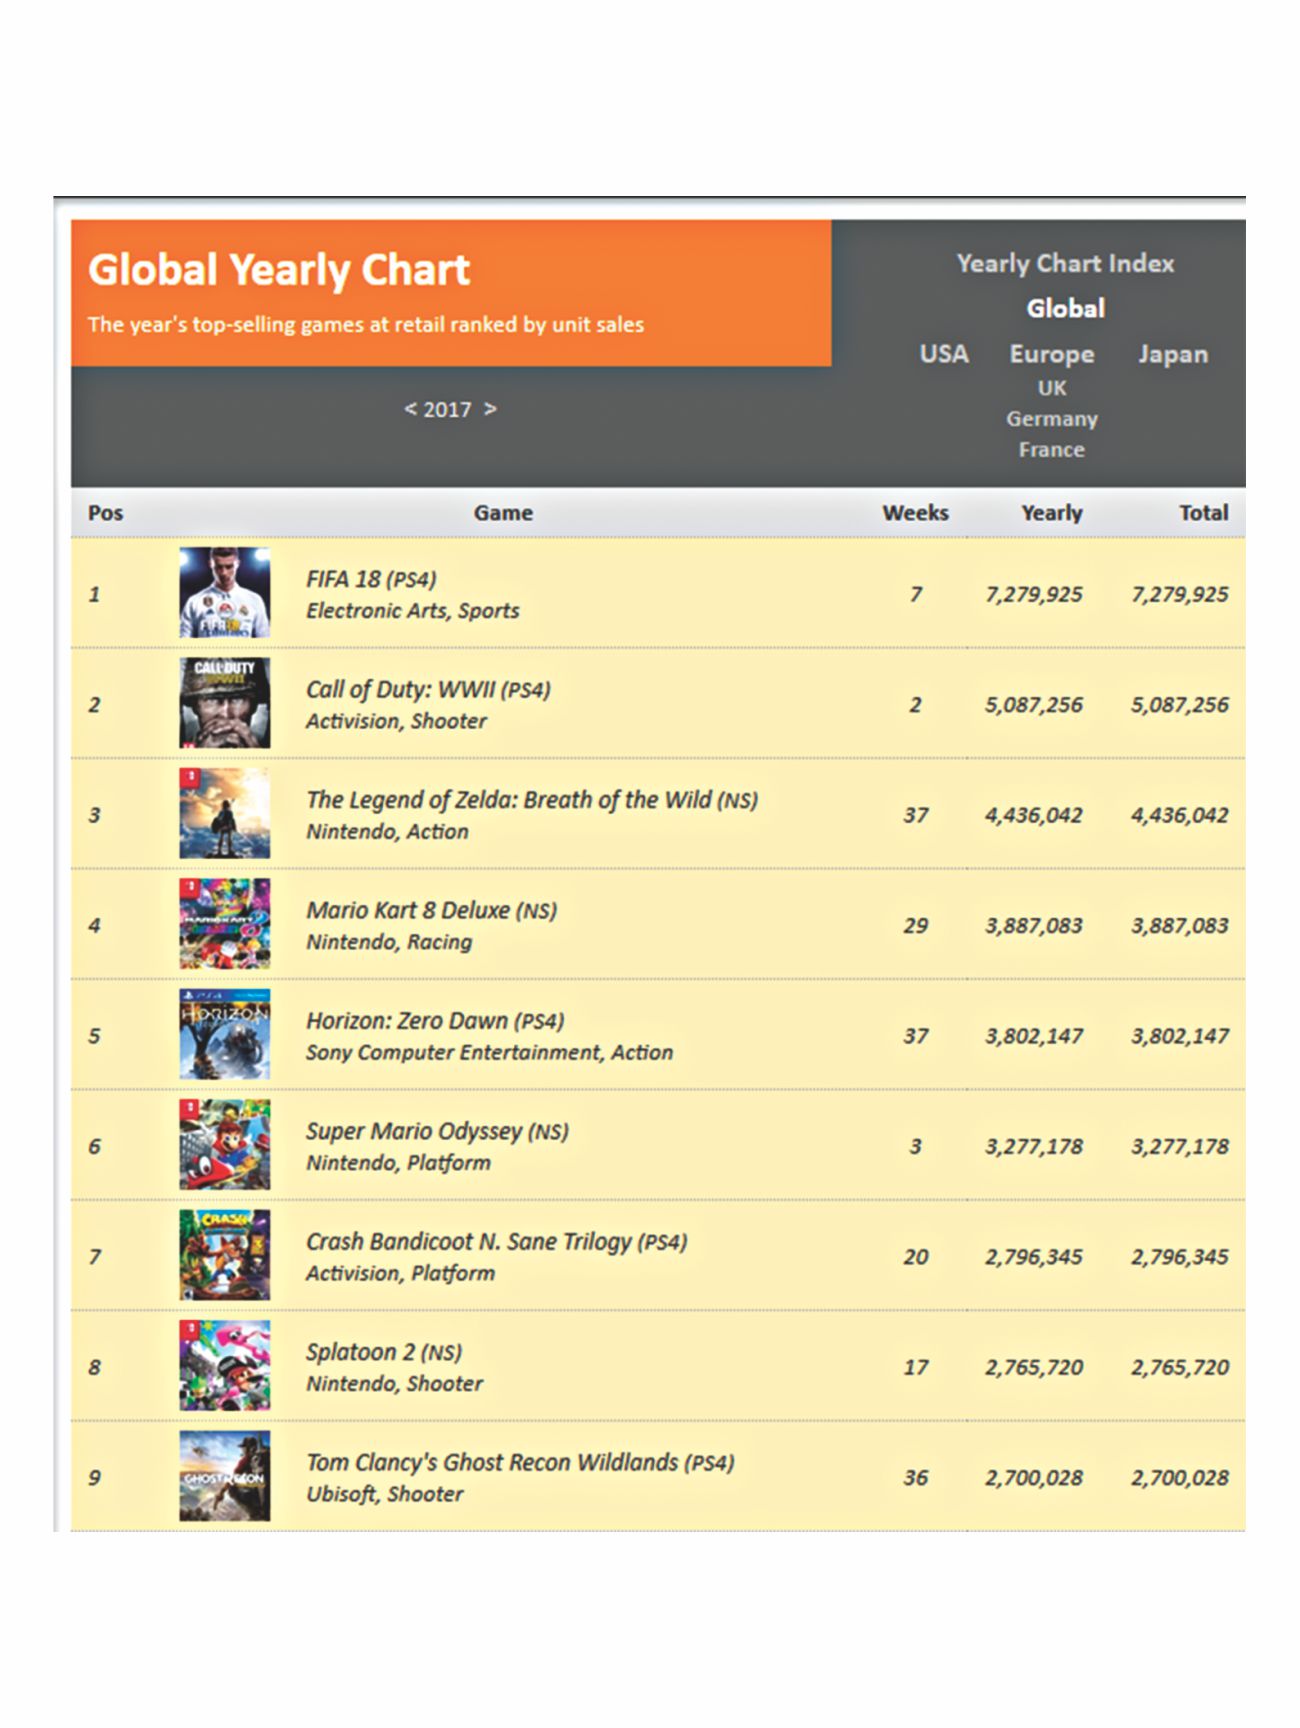The height and width of the screenshot is (1728, 1300).
Task: Open the Horizon: Zero Dawn box art
Action: 224,1035
